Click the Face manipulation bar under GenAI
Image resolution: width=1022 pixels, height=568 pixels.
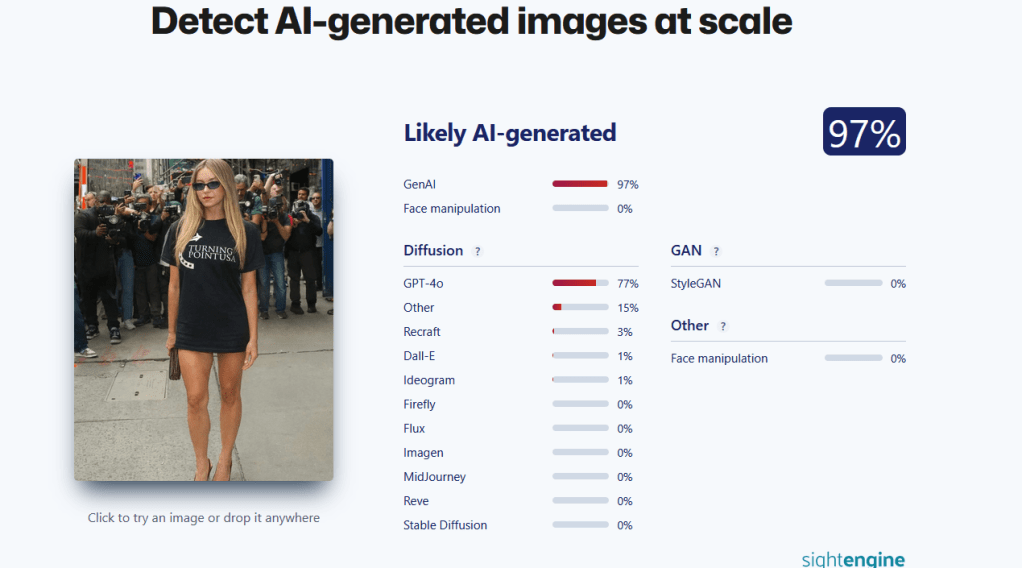[x=580, y=208]
